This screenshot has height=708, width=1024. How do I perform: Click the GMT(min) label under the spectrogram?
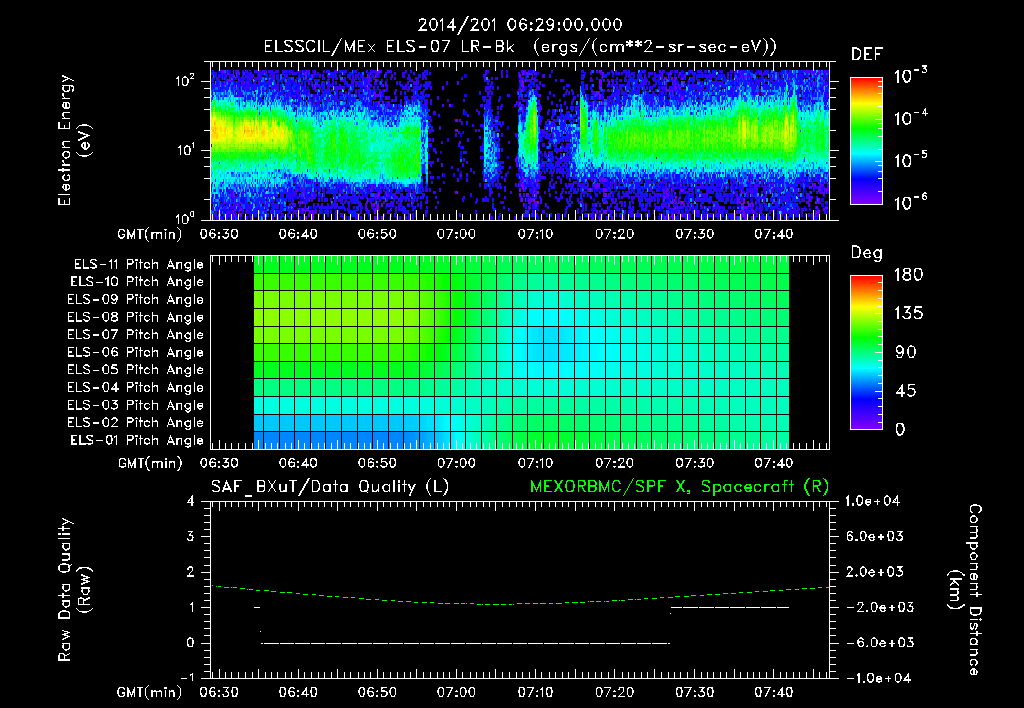coord(150,234)
